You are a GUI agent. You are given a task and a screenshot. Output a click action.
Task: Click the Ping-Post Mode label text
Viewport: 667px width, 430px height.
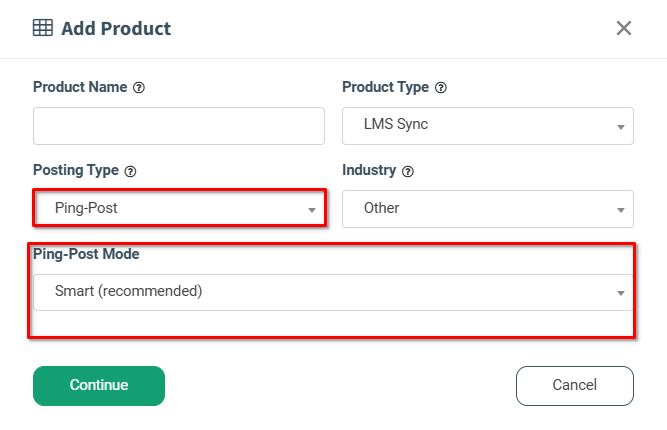point(86,254)
